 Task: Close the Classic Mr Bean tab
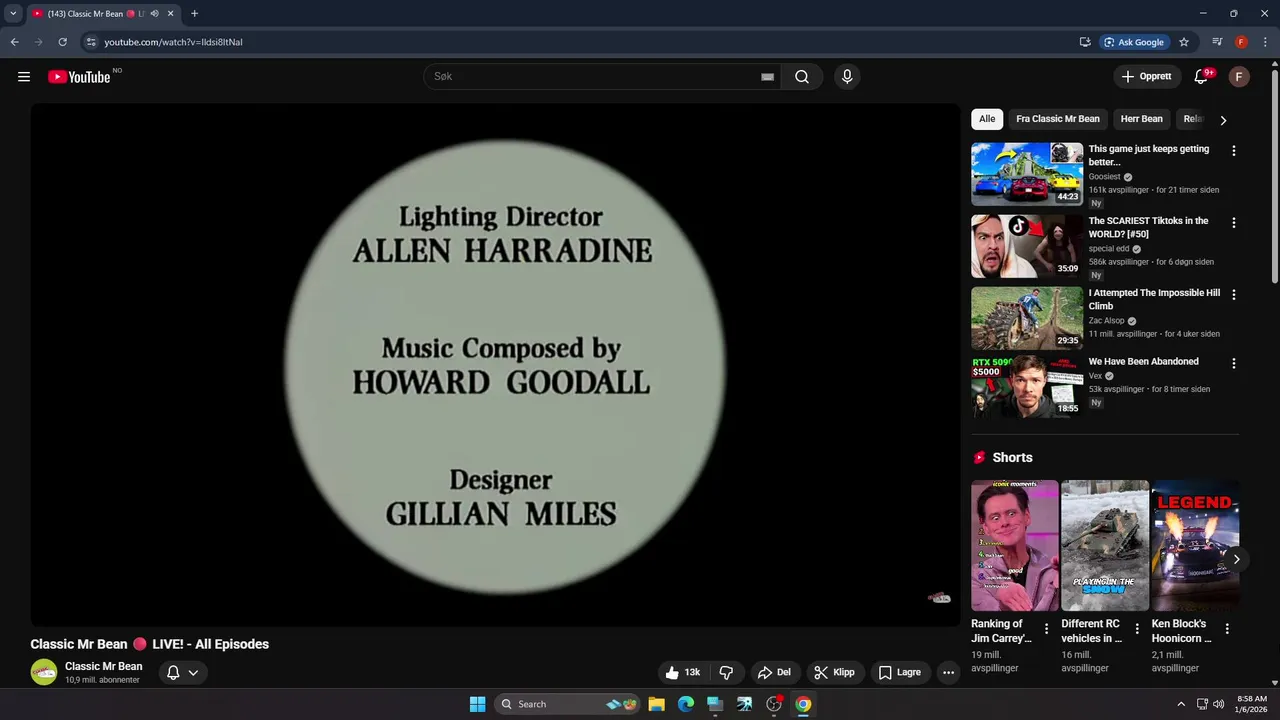pos(170,14)
